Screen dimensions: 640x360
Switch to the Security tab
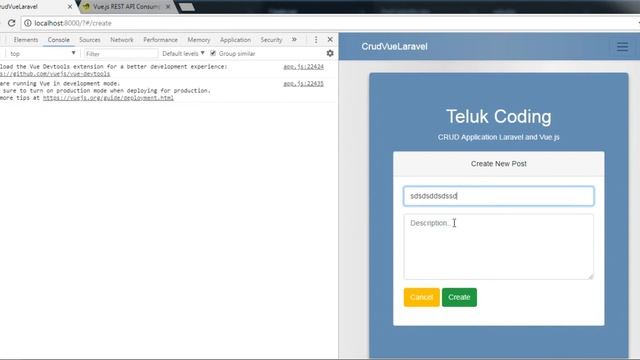tap(271, 40)
